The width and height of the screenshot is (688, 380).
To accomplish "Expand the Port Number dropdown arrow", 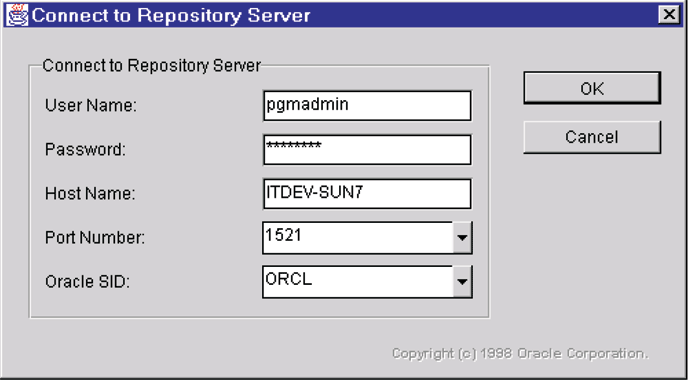I will pyautogui.click(x=462, y=237).
